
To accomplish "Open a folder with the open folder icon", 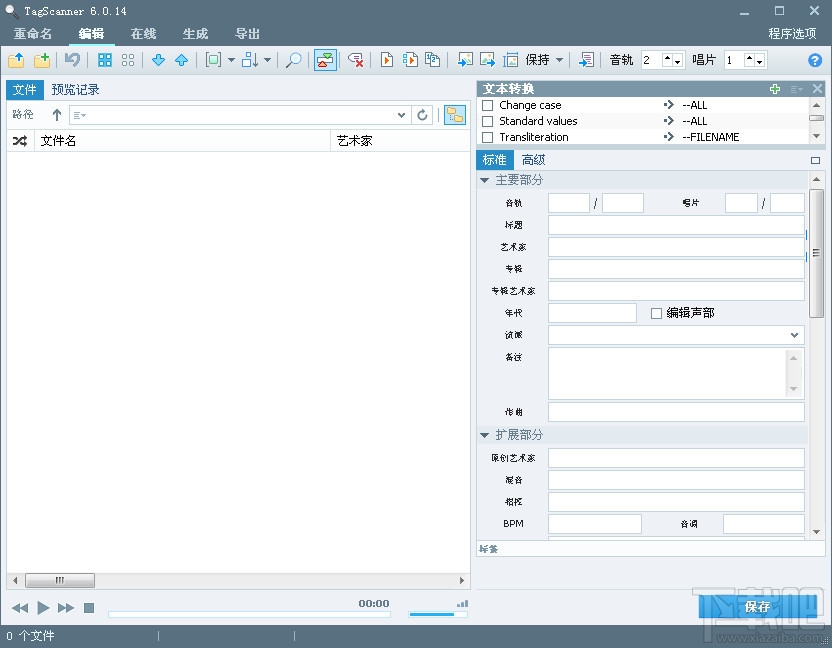I will pos(16,60).
